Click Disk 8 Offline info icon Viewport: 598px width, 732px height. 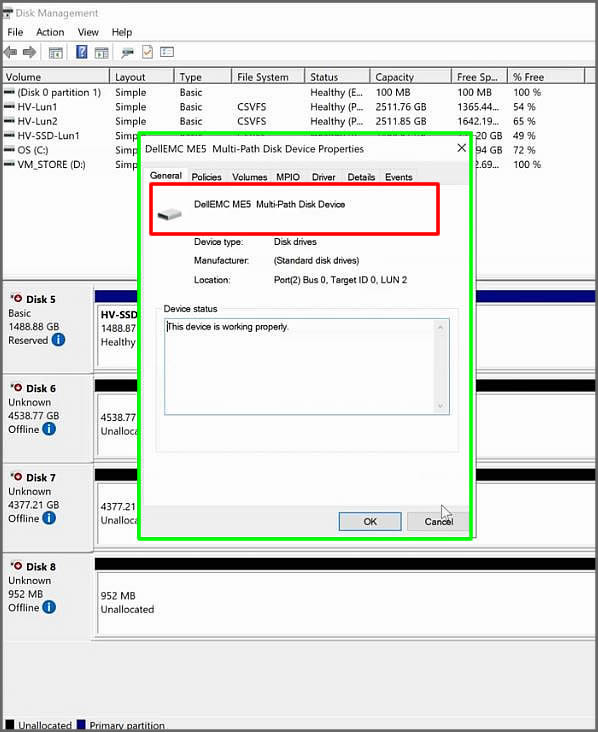[x=49, y=607]
